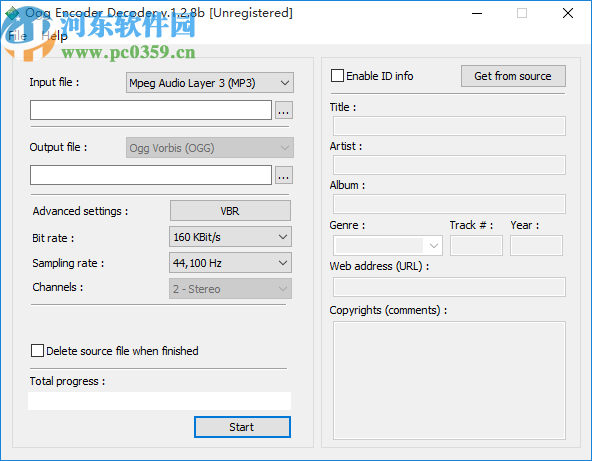Click the output file path field
Screen dimensions: 592x461
(151, 175)
